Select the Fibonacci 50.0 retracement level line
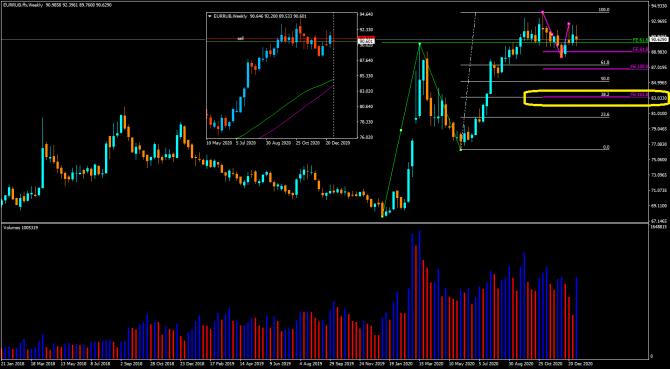This screenshot has width=670, height=369. [535, 81]
